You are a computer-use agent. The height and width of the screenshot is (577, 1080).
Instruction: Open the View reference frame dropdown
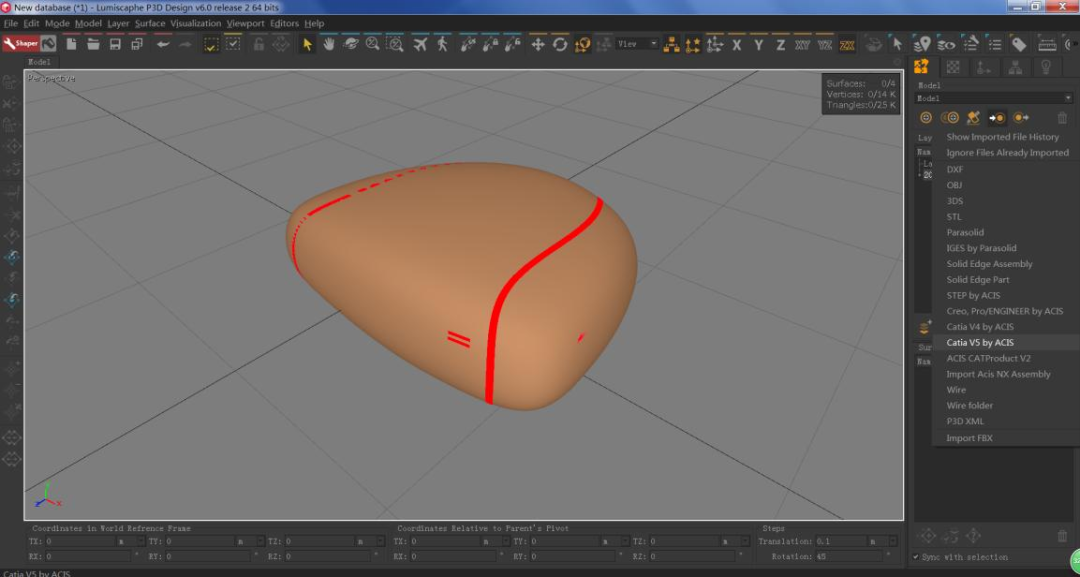click(x=637, y=43)
